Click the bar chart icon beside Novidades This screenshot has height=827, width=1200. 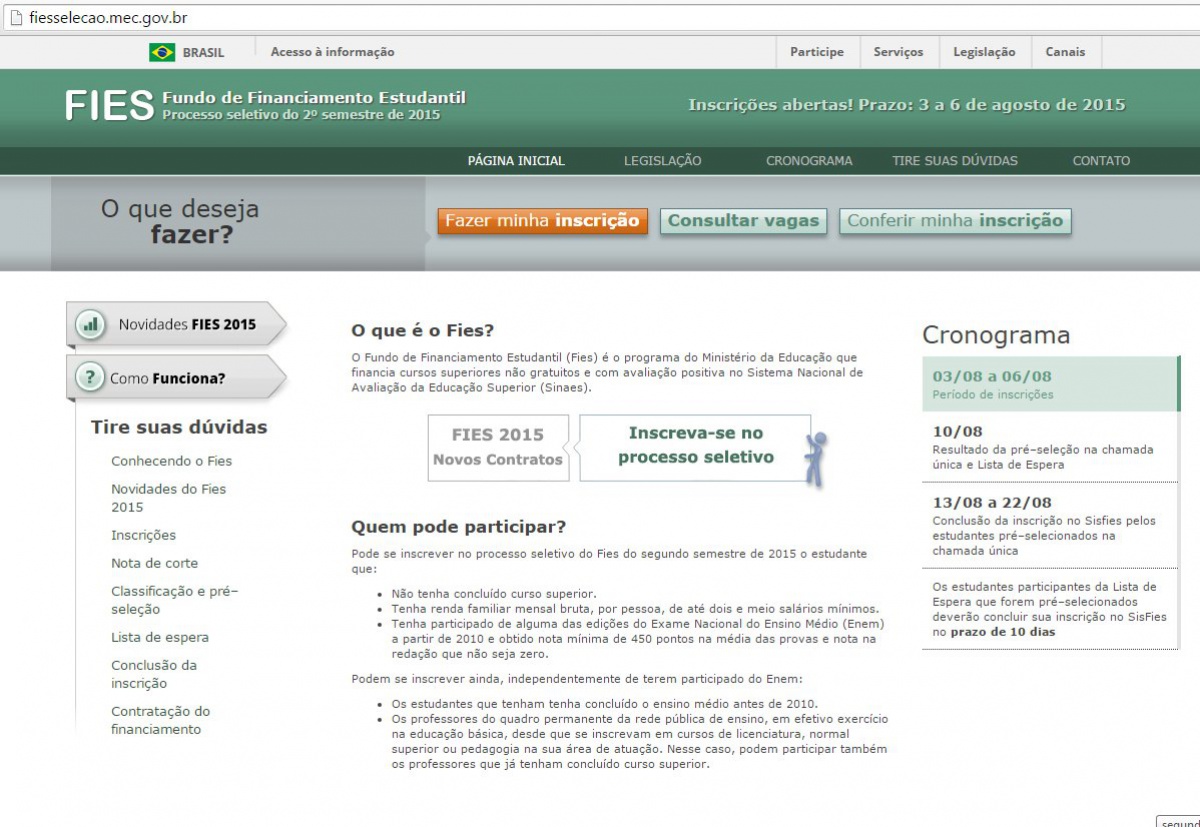[x=91, y=324]
